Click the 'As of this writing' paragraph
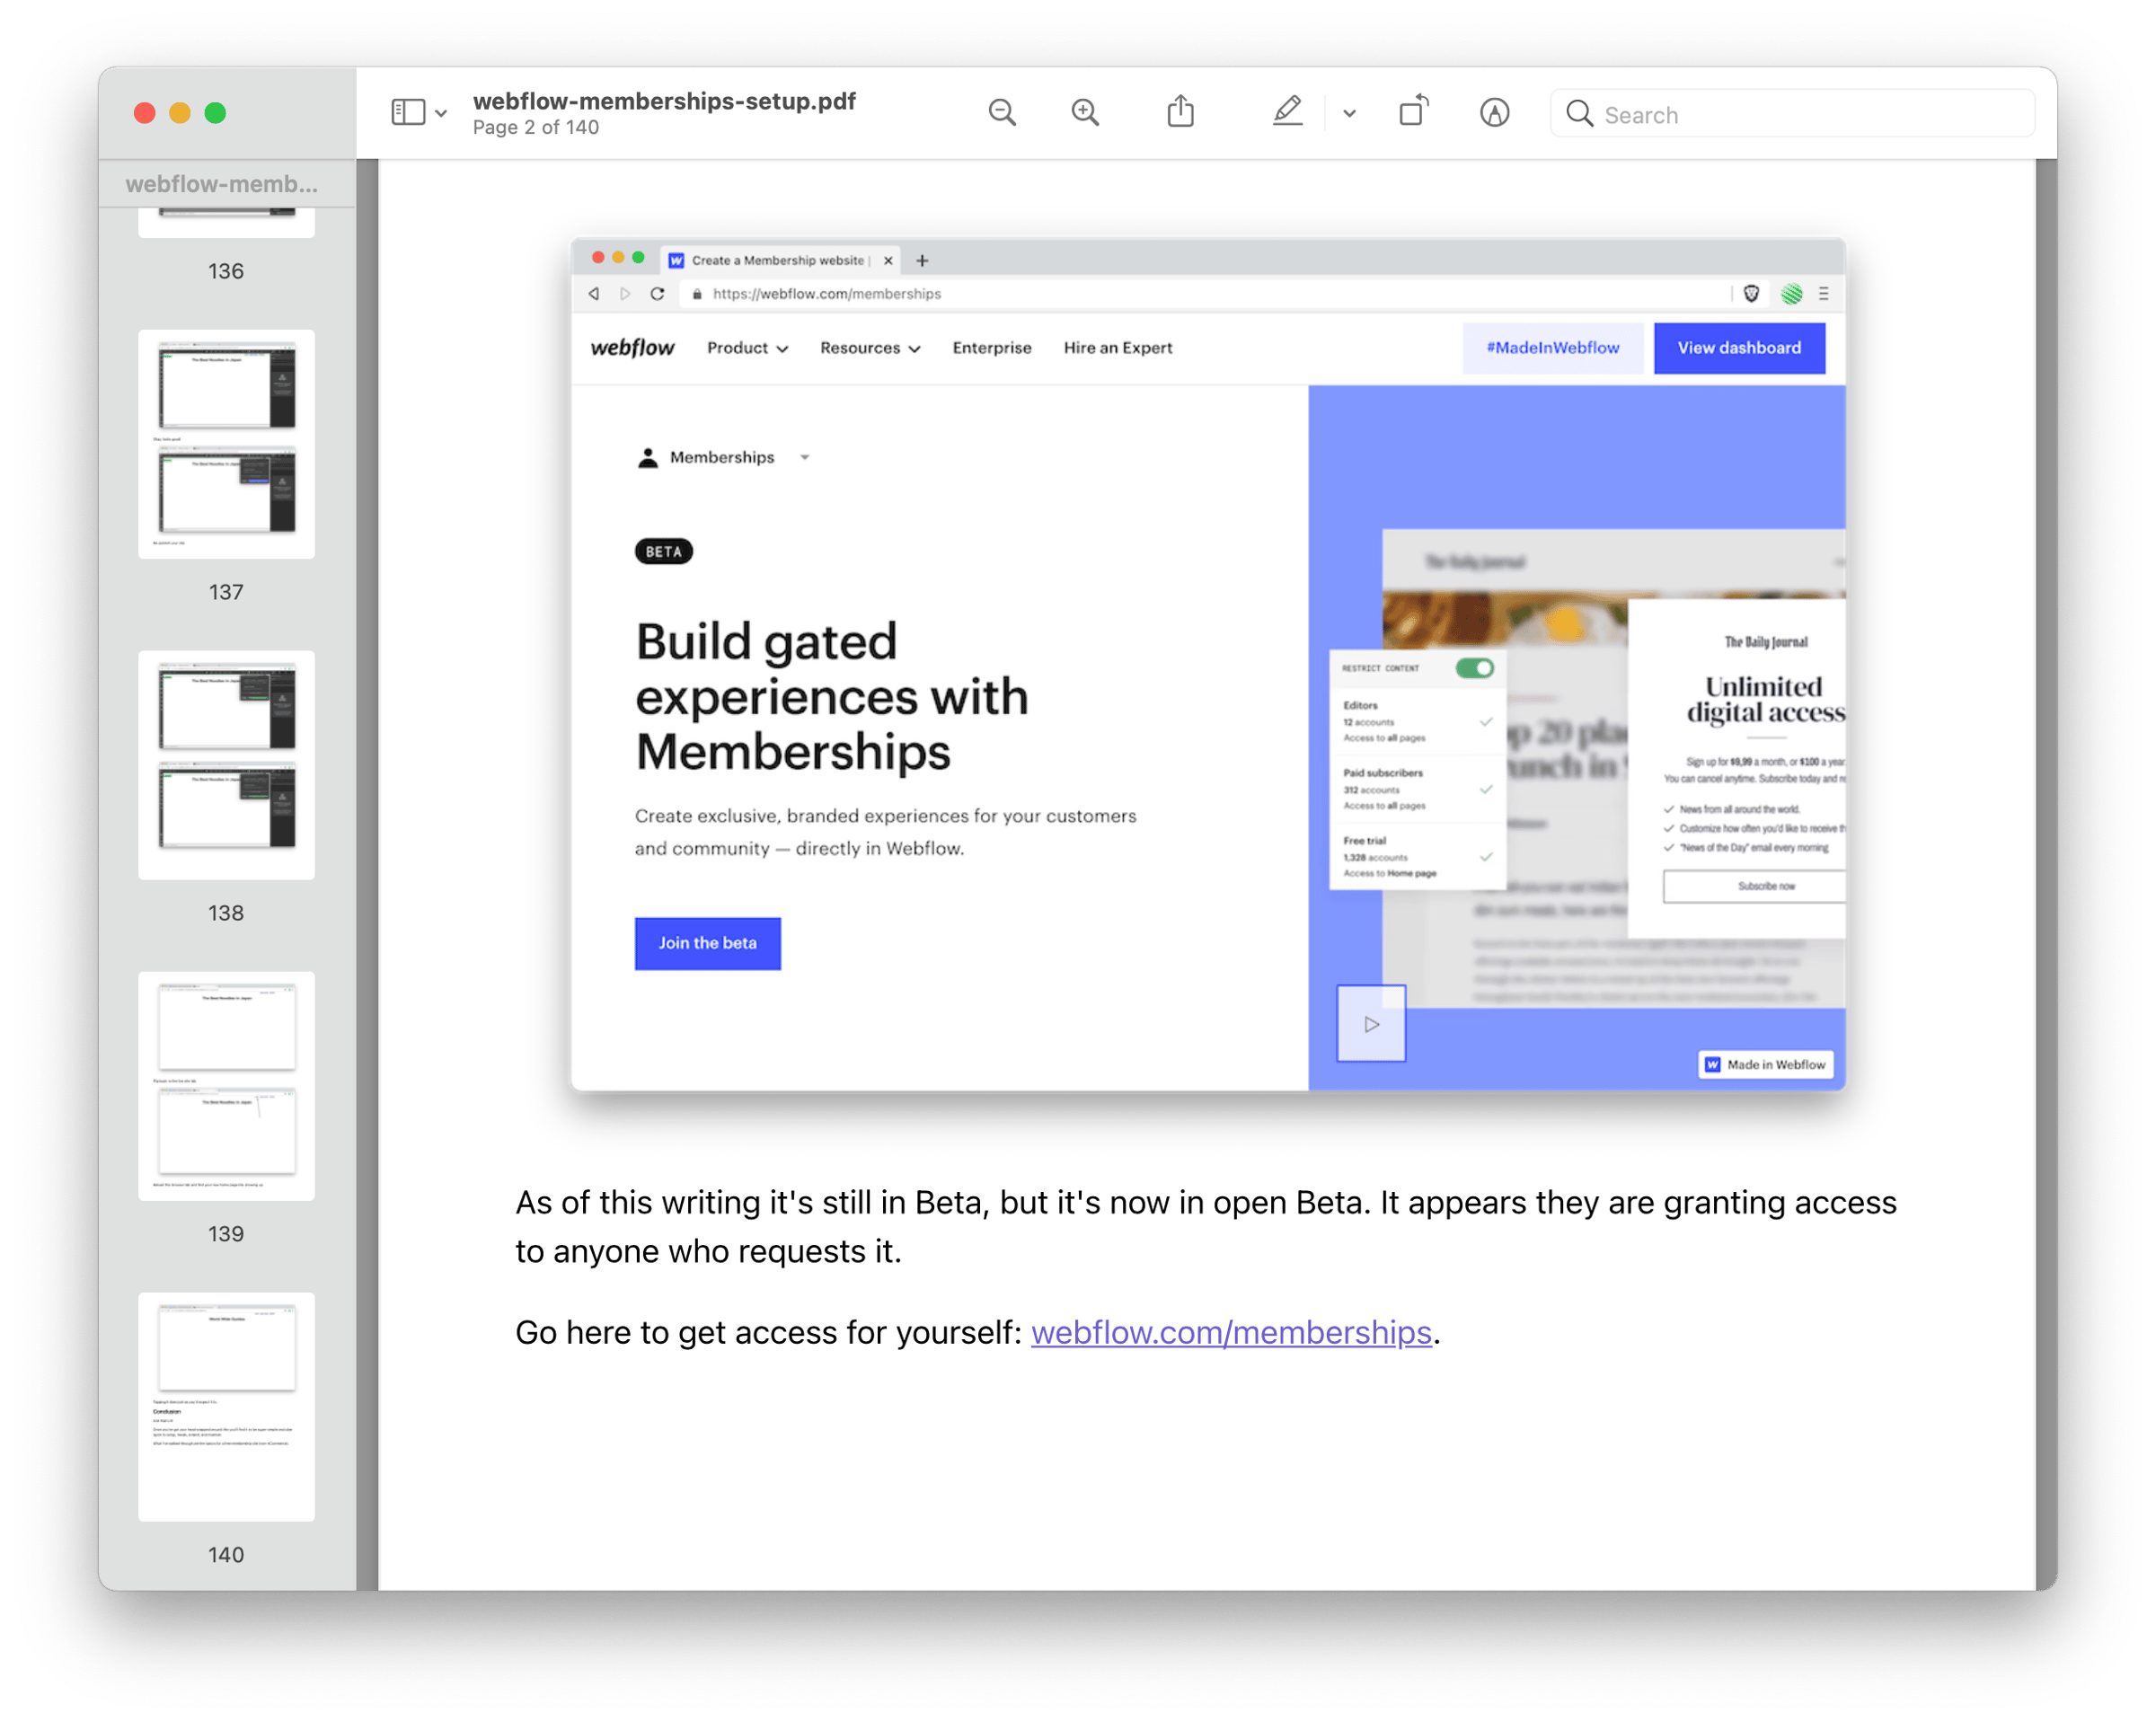 (x=1206, y=1226)
